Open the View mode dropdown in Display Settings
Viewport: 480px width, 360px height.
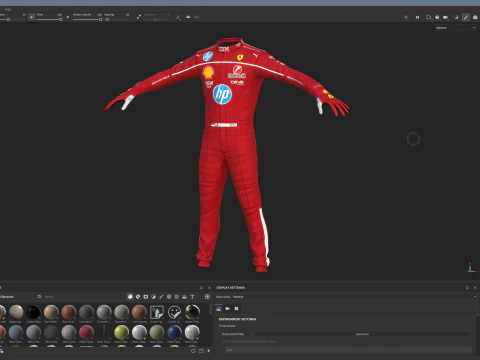pos(354,297)
